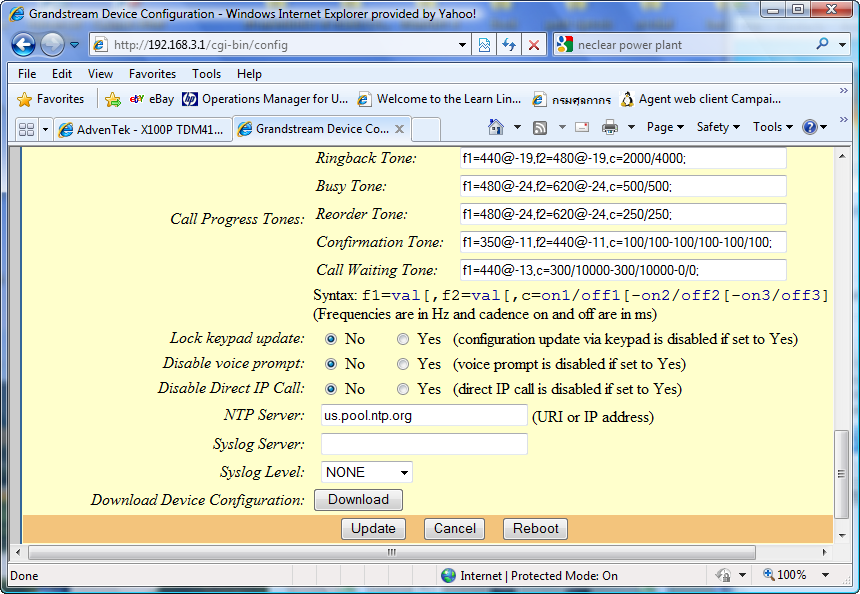Click the NTP Server text field

pyautogui.click(x=424, y=416)
